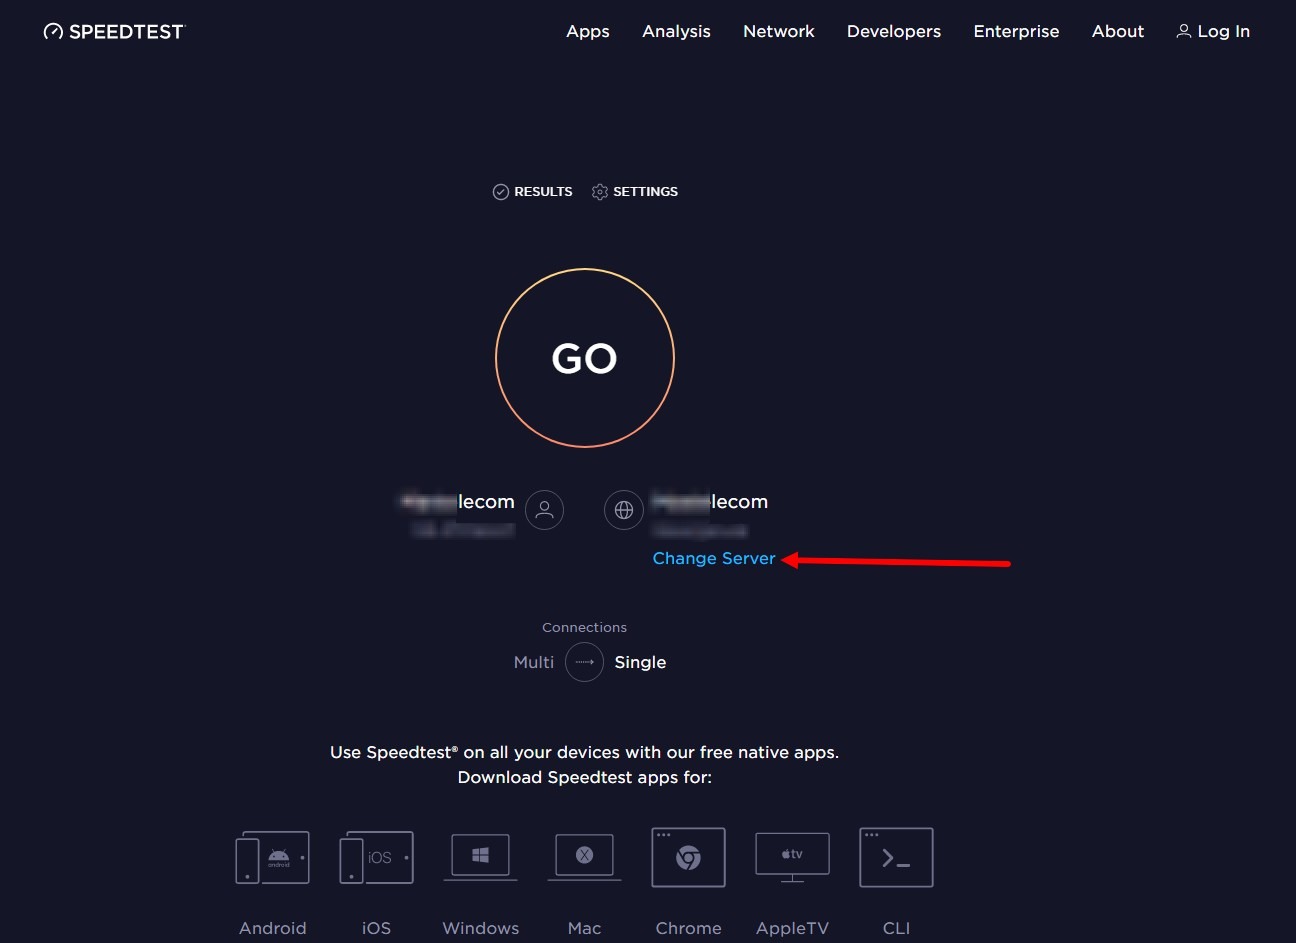Expand the Developers navigation menu

point(893,31)
